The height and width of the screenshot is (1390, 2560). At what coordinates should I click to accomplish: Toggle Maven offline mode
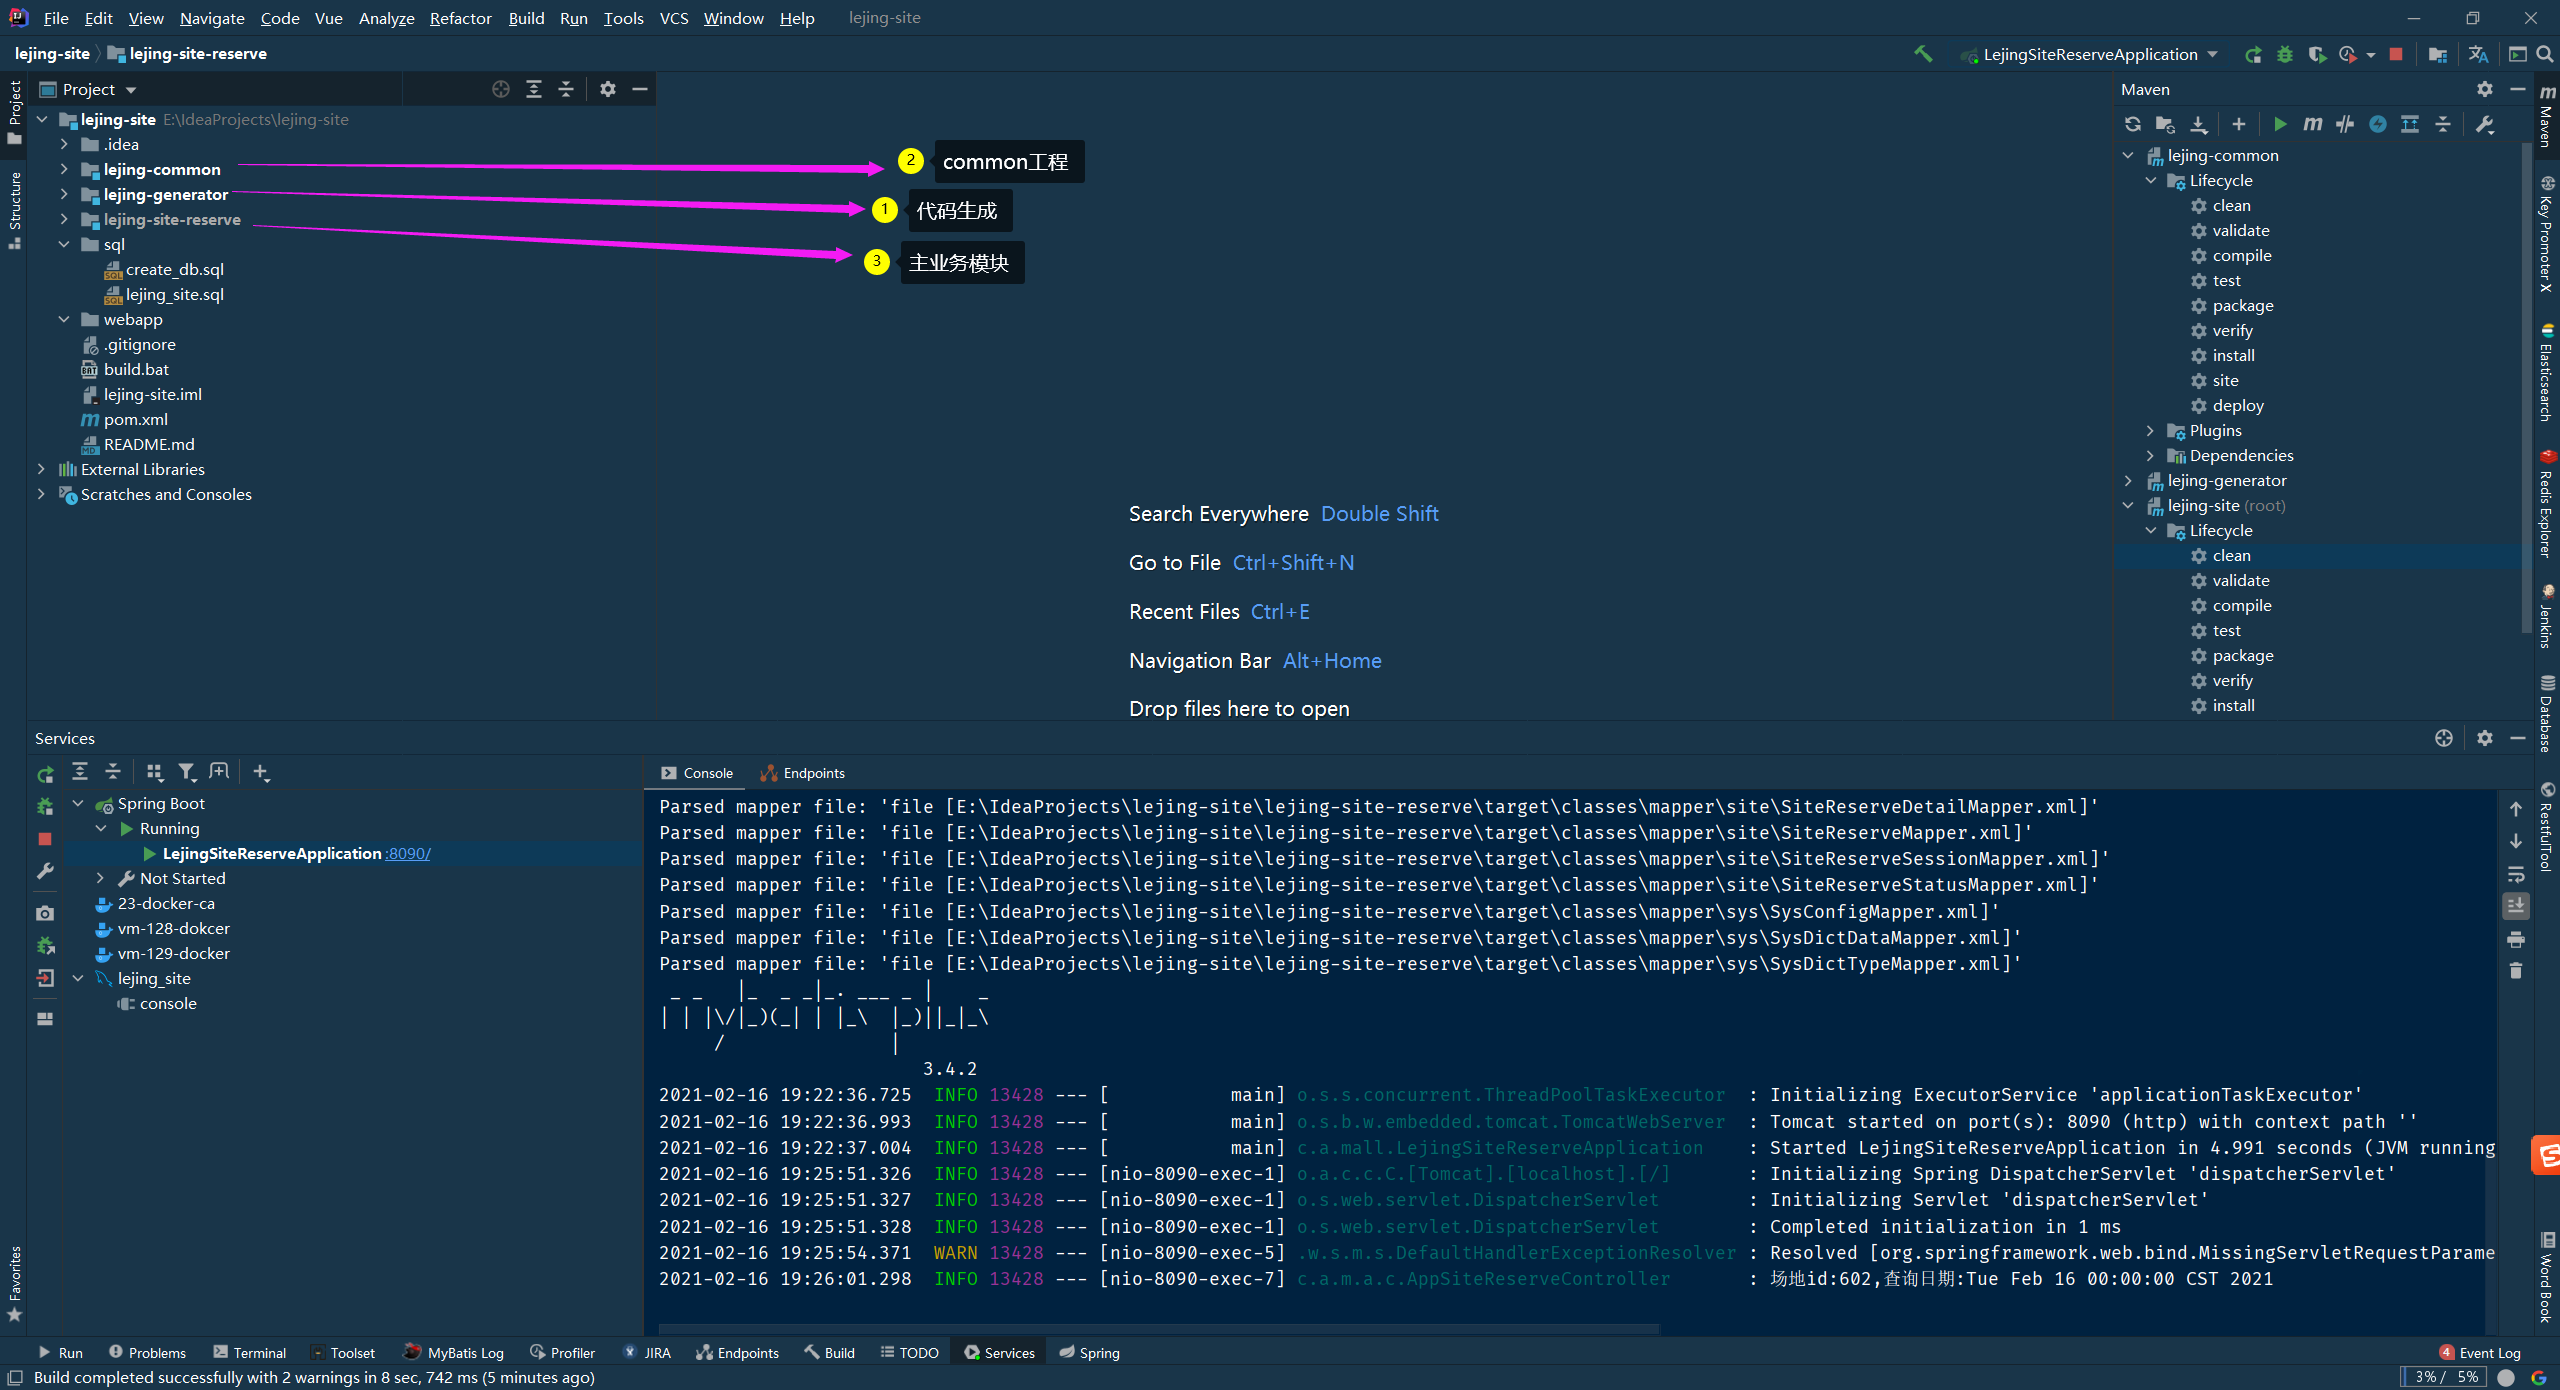tap(2345, 124)
